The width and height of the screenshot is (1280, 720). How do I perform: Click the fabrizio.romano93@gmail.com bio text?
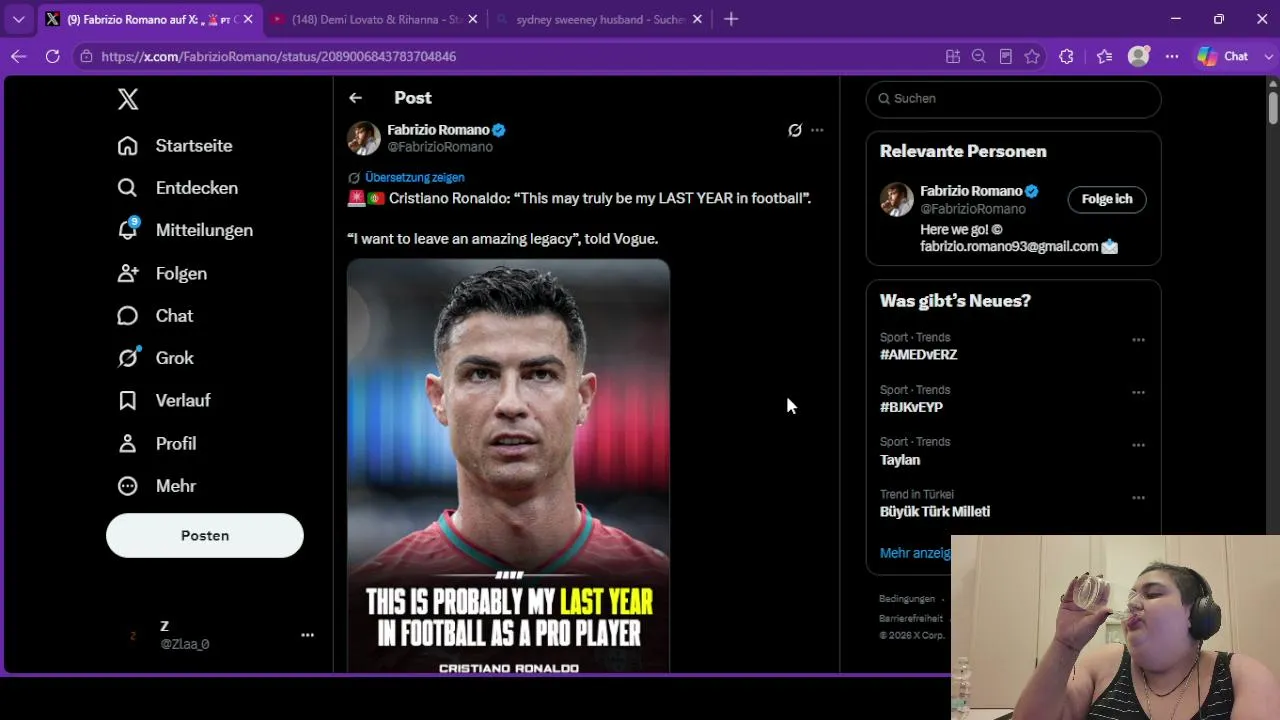[x=1009, y=246]
